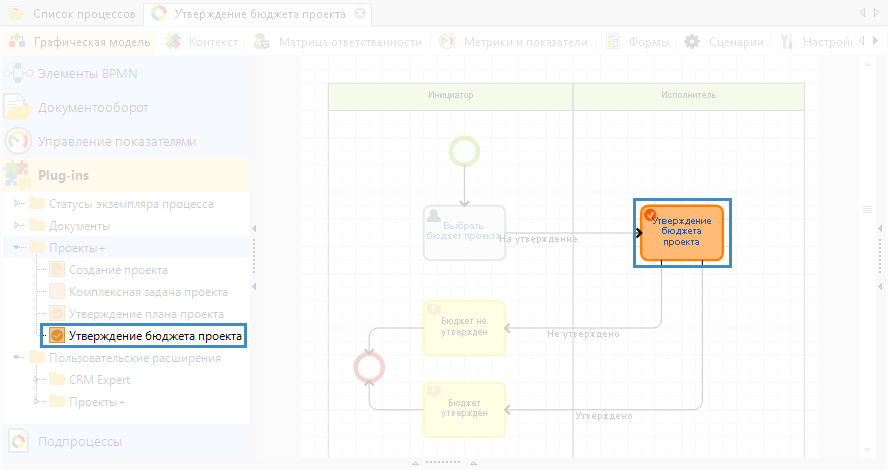Expand the Статусы экземпляра процесса folder
Screen dimensions: 888x470
[18, 204]
